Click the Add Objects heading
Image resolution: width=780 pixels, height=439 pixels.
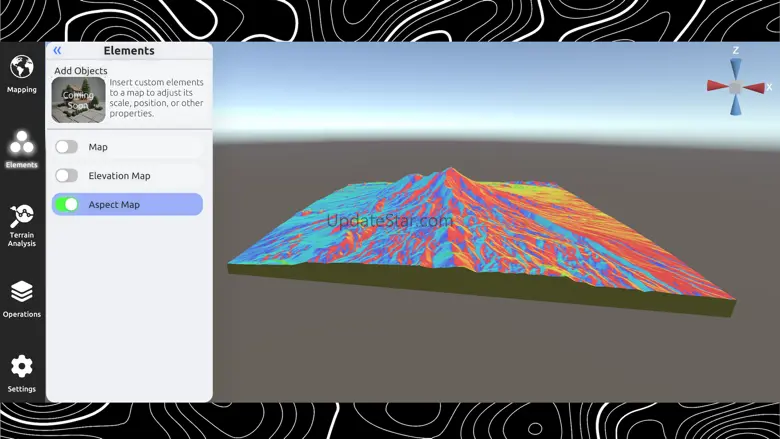tap(81, 71)
